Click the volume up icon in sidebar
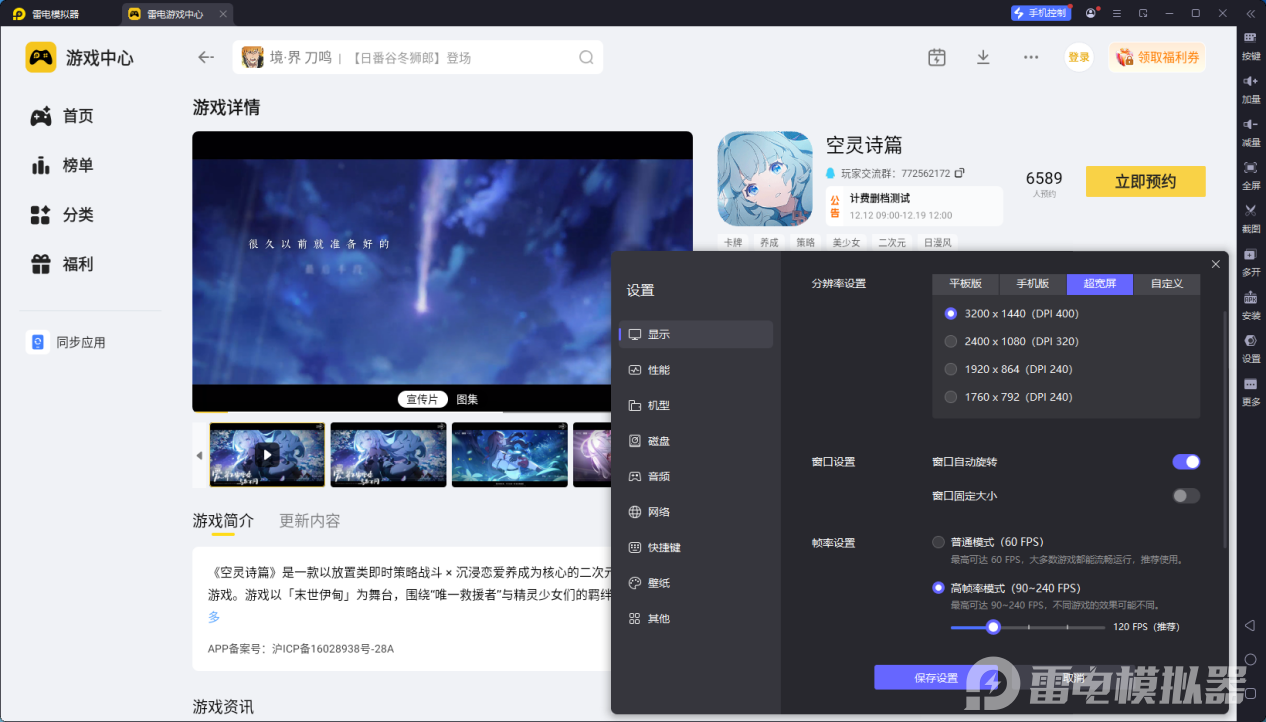Screen dimensions: 1266x722 tap(1250, 82)
